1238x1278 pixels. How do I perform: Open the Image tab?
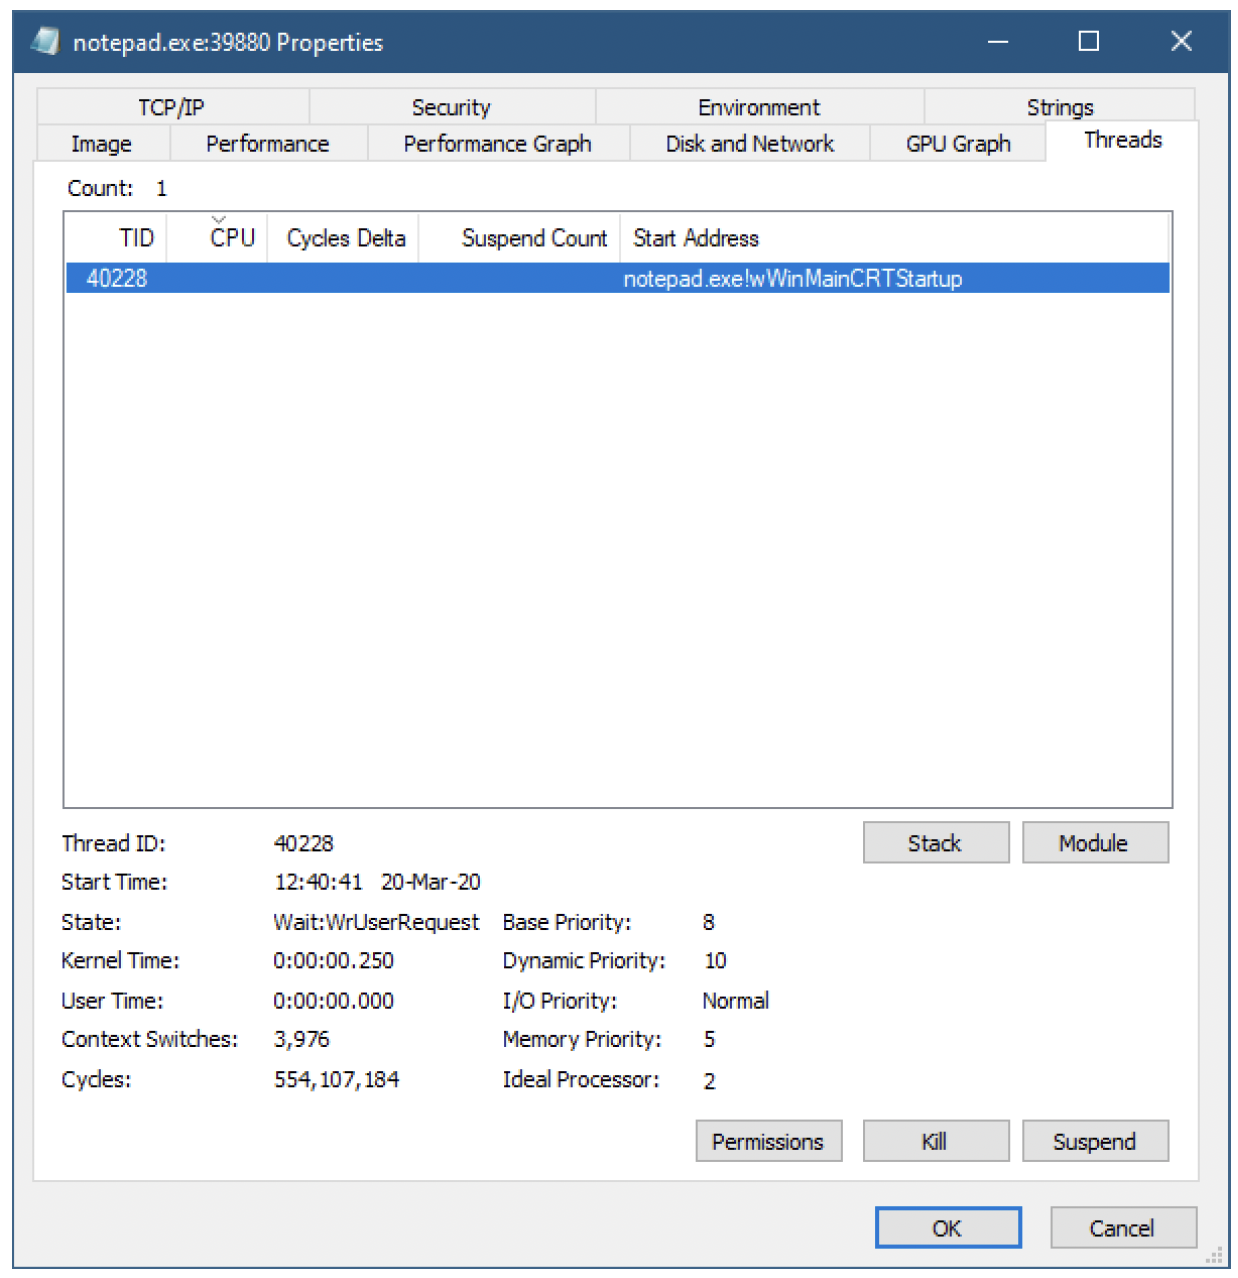pos(102,143)
